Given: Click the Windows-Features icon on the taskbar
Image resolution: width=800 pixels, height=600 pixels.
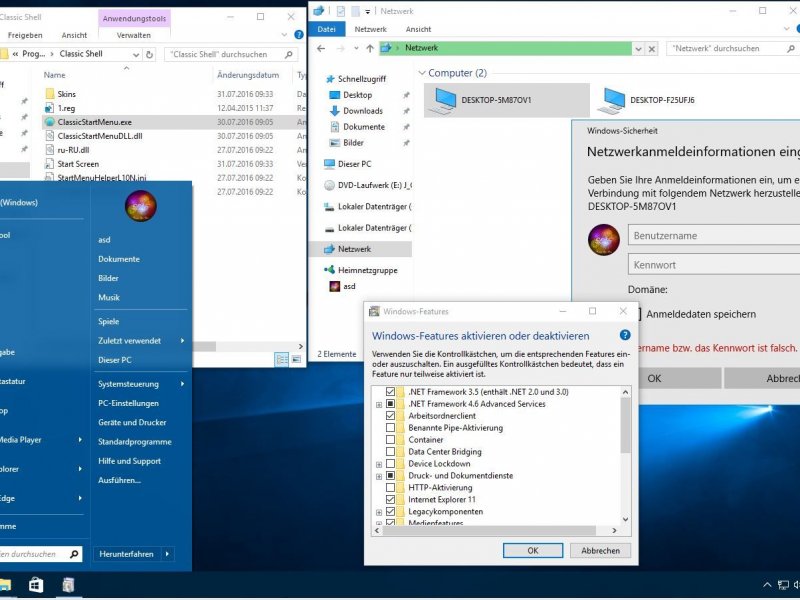Looking at the screenshot, I should (68, 585).
